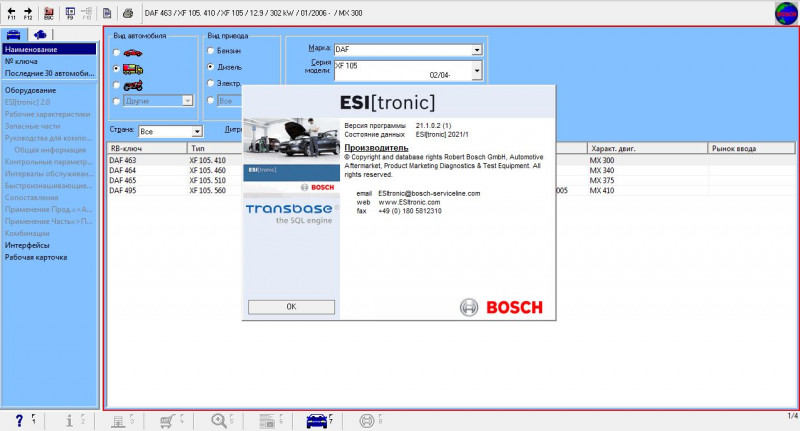800x431 pixels.
Task: Select the blue car sidebar tab icon
Action: tap(13, 35)
